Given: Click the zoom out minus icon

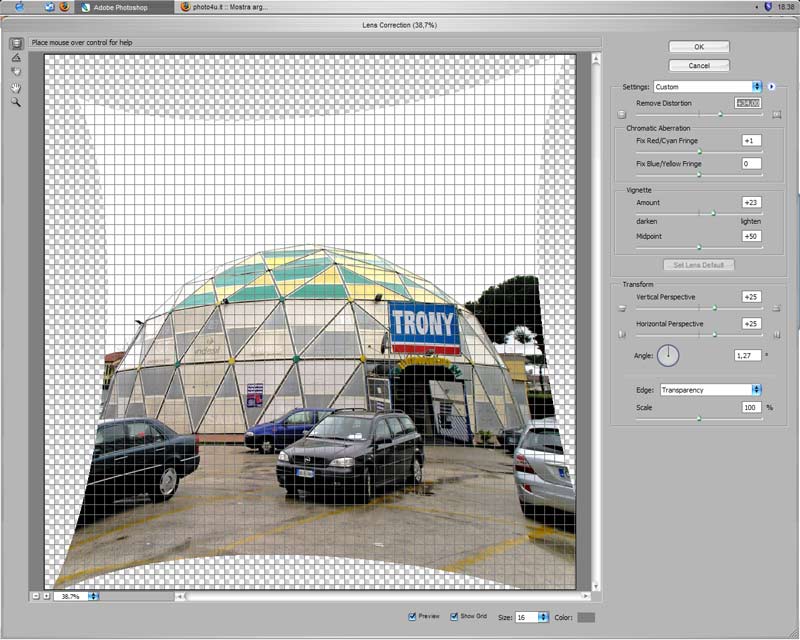Looking at the screenshot, I should [x=36, y=594].
